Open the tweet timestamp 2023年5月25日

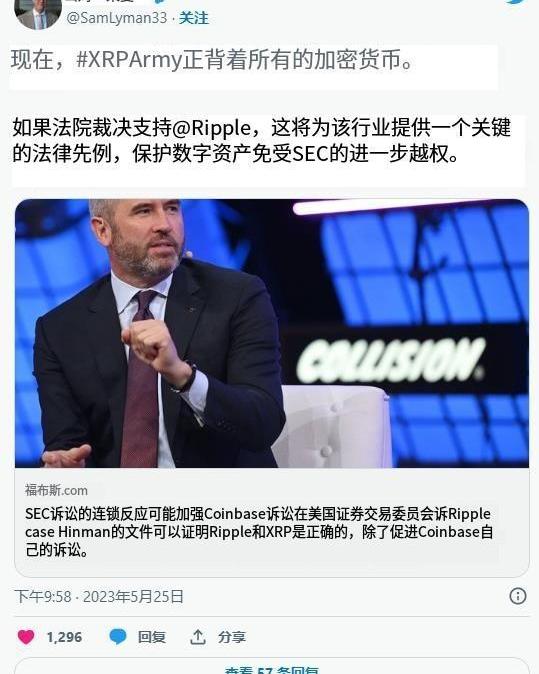point(133,597)
